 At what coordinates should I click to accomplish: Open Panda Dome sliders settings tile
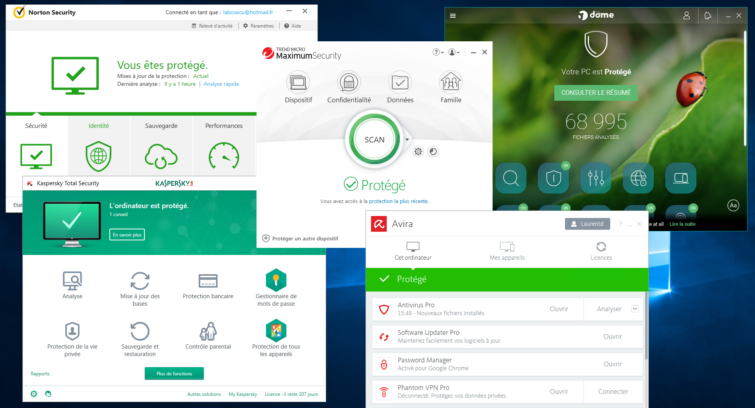tap(596, 178)
